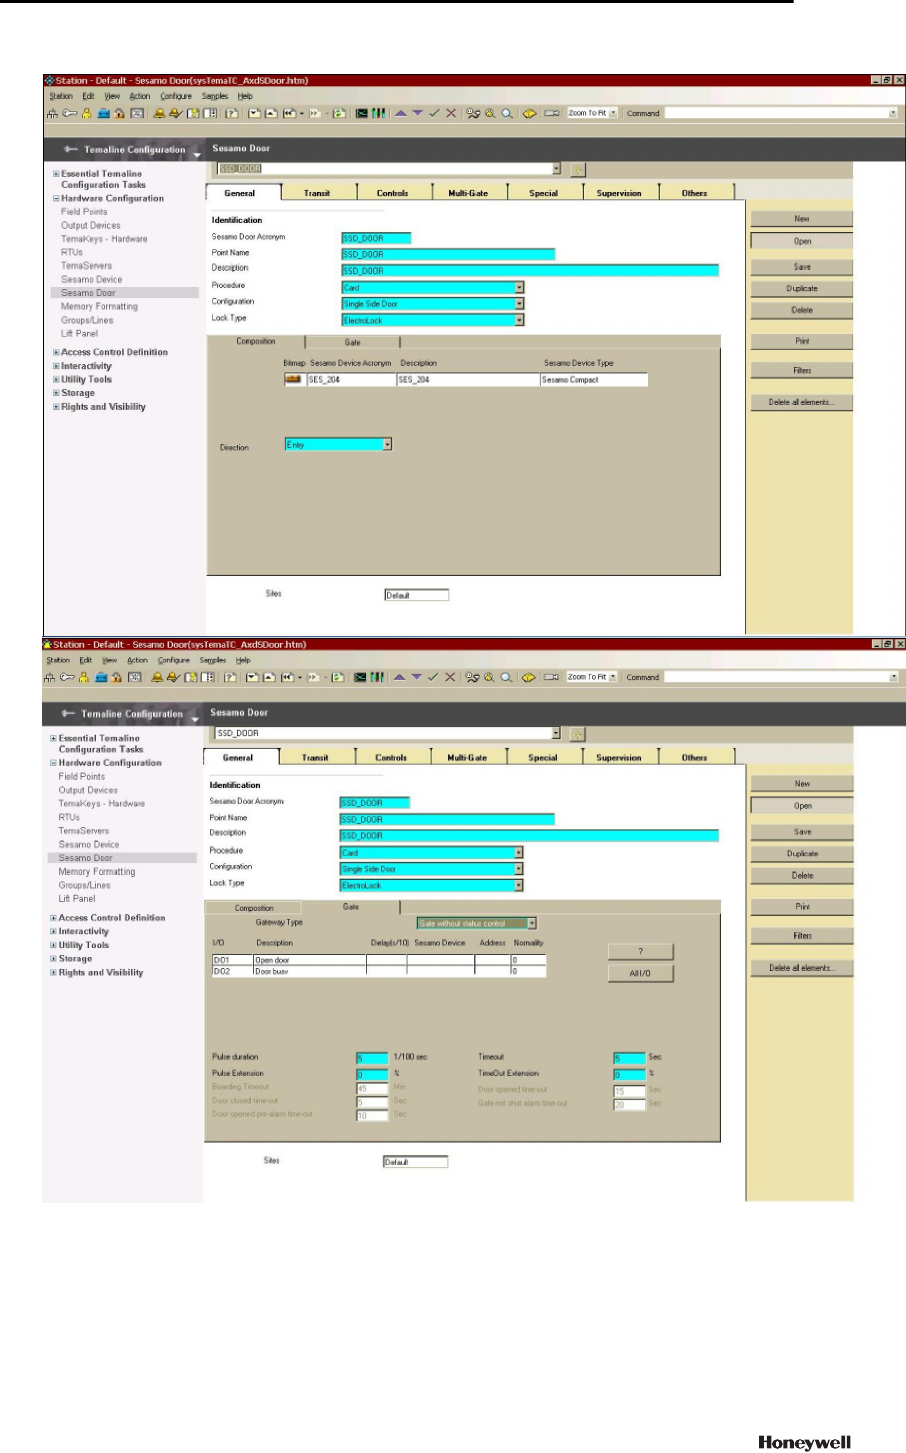This screenshot has height=1453, width=906.
Task: Open the Lock Type dropdown in lower window
Action: pyautogui.click(x=519, y=886)
